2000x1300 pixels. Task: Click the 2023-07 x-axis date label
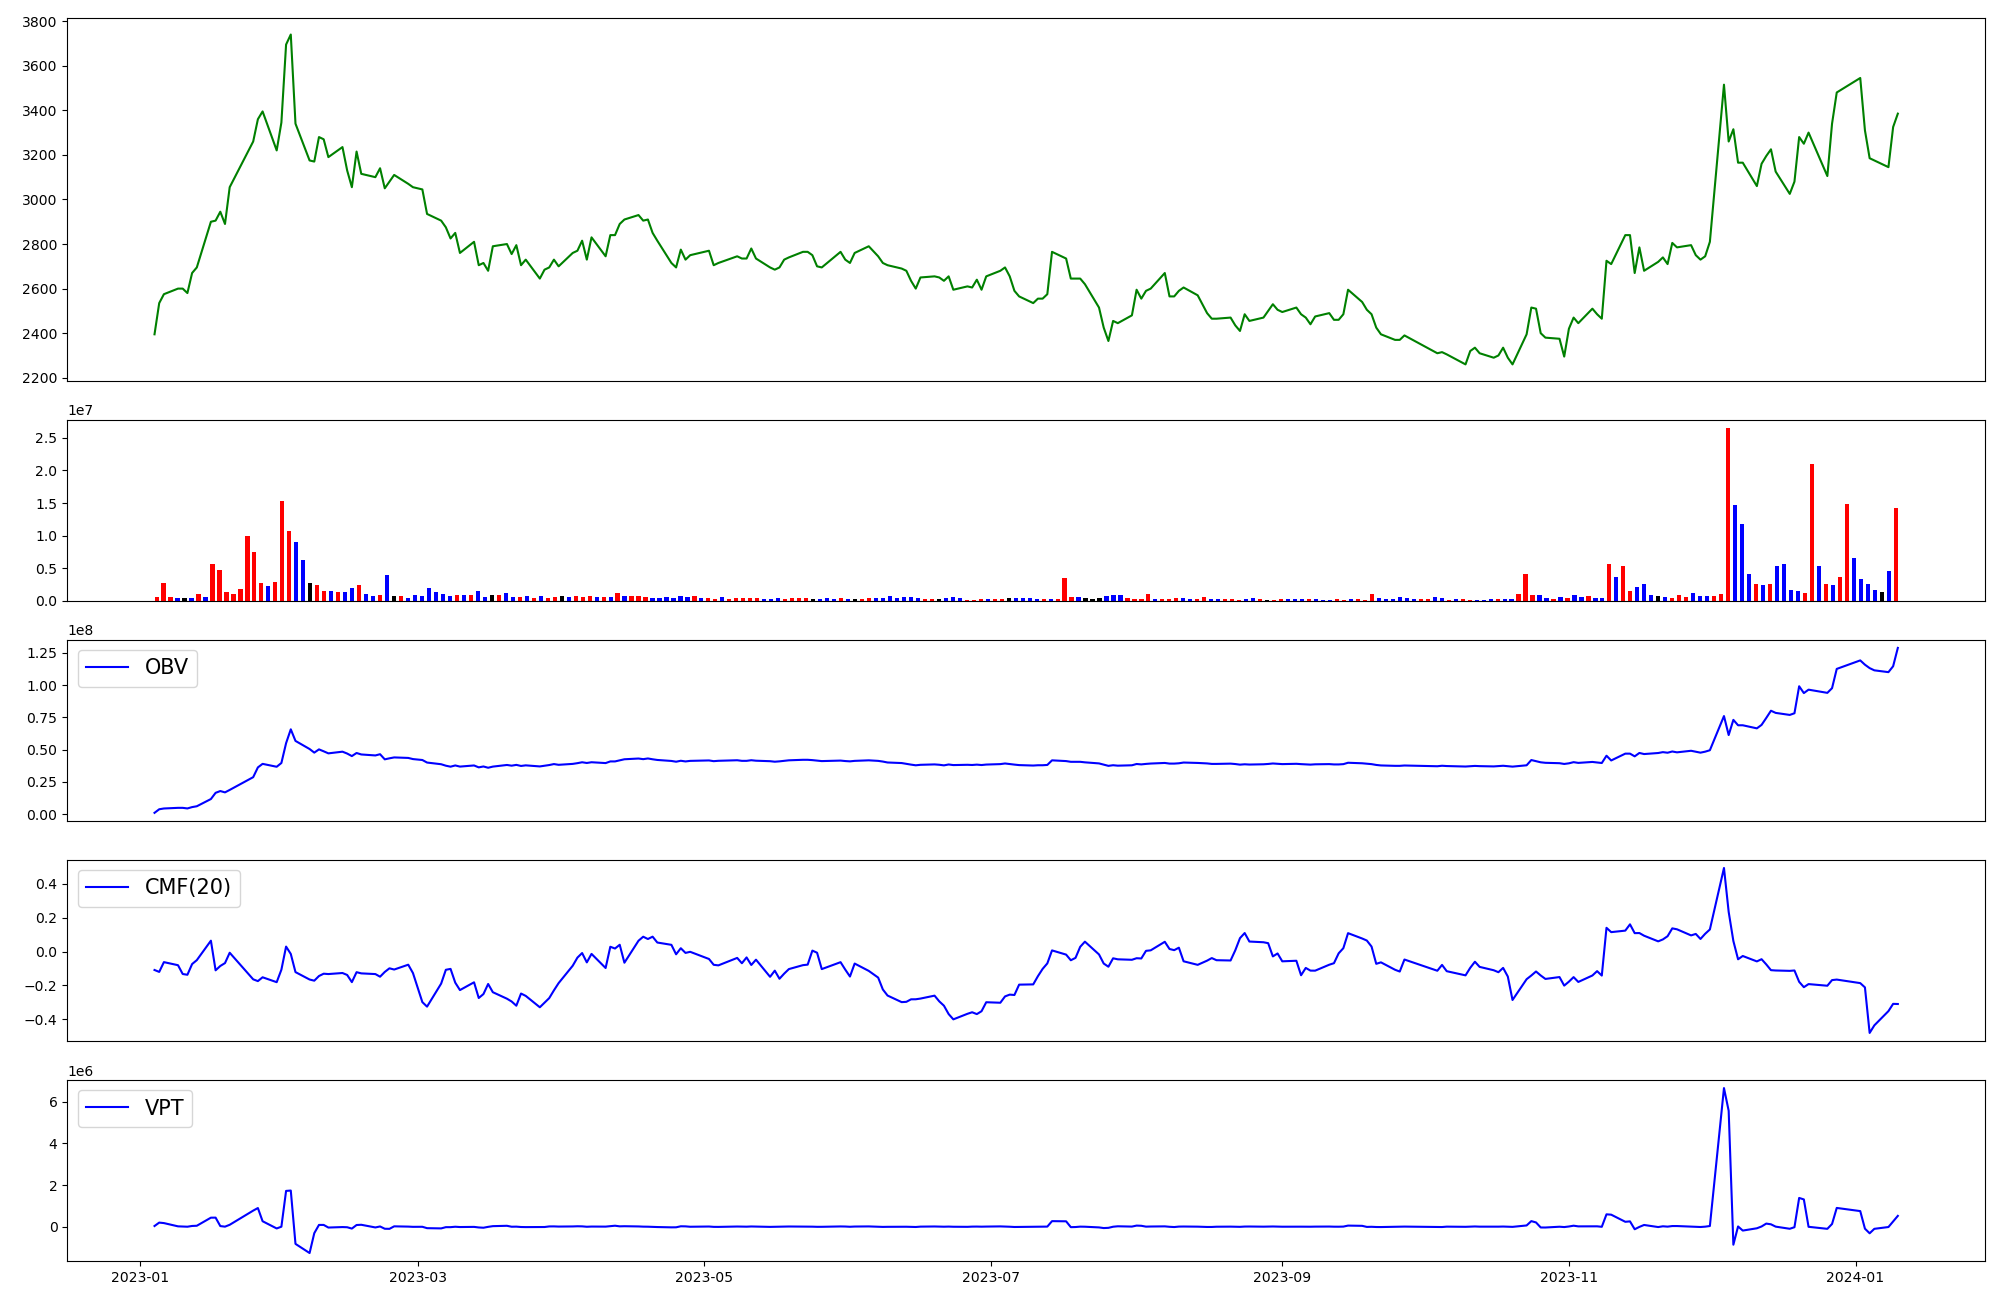[991, 1277]
